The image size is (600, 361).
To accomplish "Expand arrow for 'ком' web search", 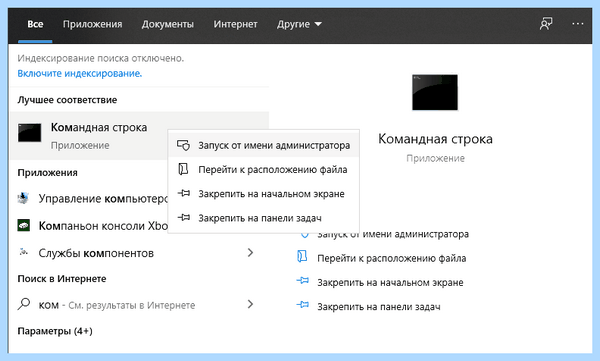I will pos(250,304).
